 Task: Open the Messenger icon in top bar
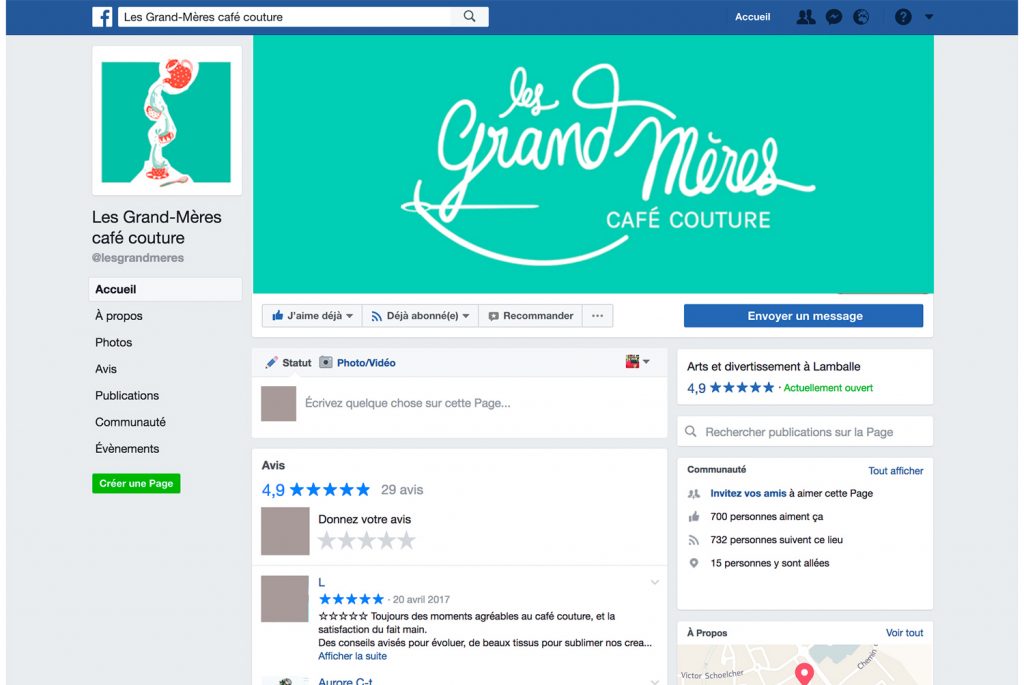(833, 17)
